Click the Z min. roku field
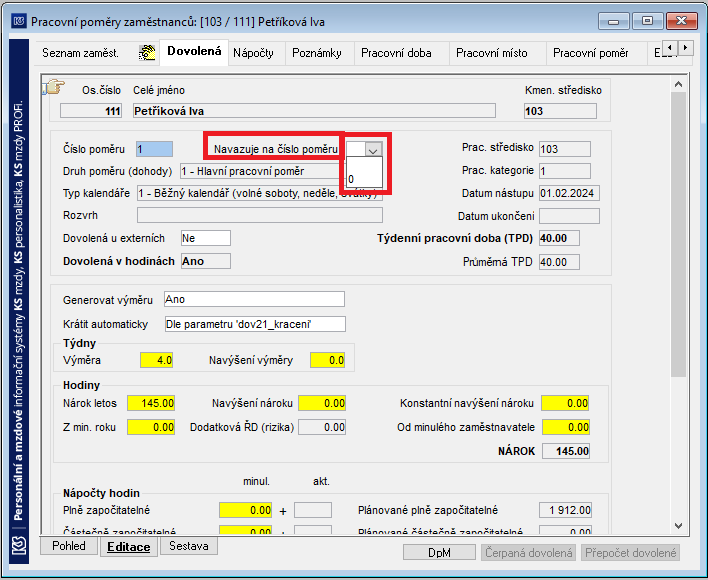 pos(151,427)
